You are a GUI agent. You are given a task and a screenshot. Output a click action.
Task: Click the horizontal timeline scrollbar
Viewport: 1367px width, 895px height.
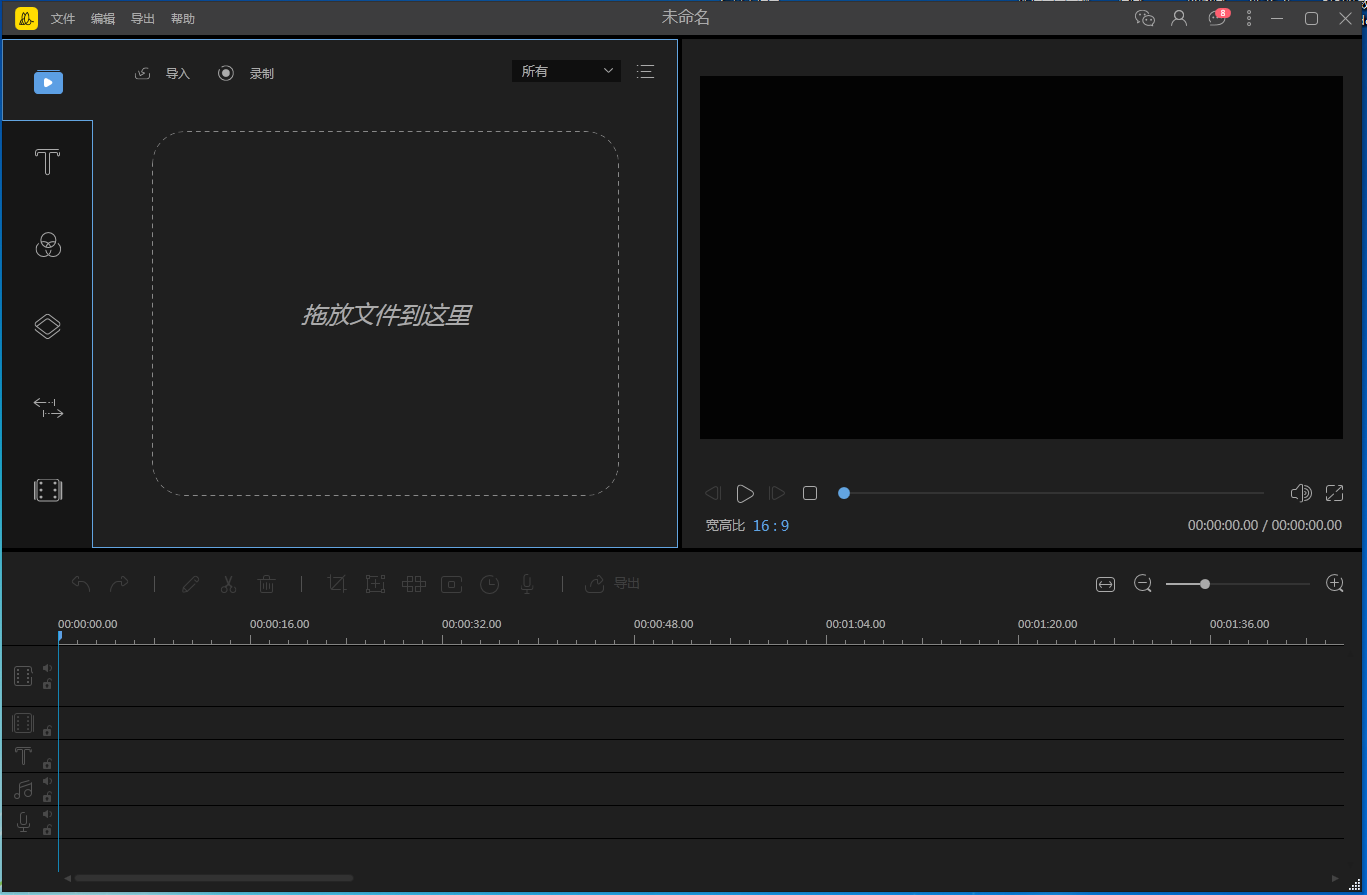(214, 878)
